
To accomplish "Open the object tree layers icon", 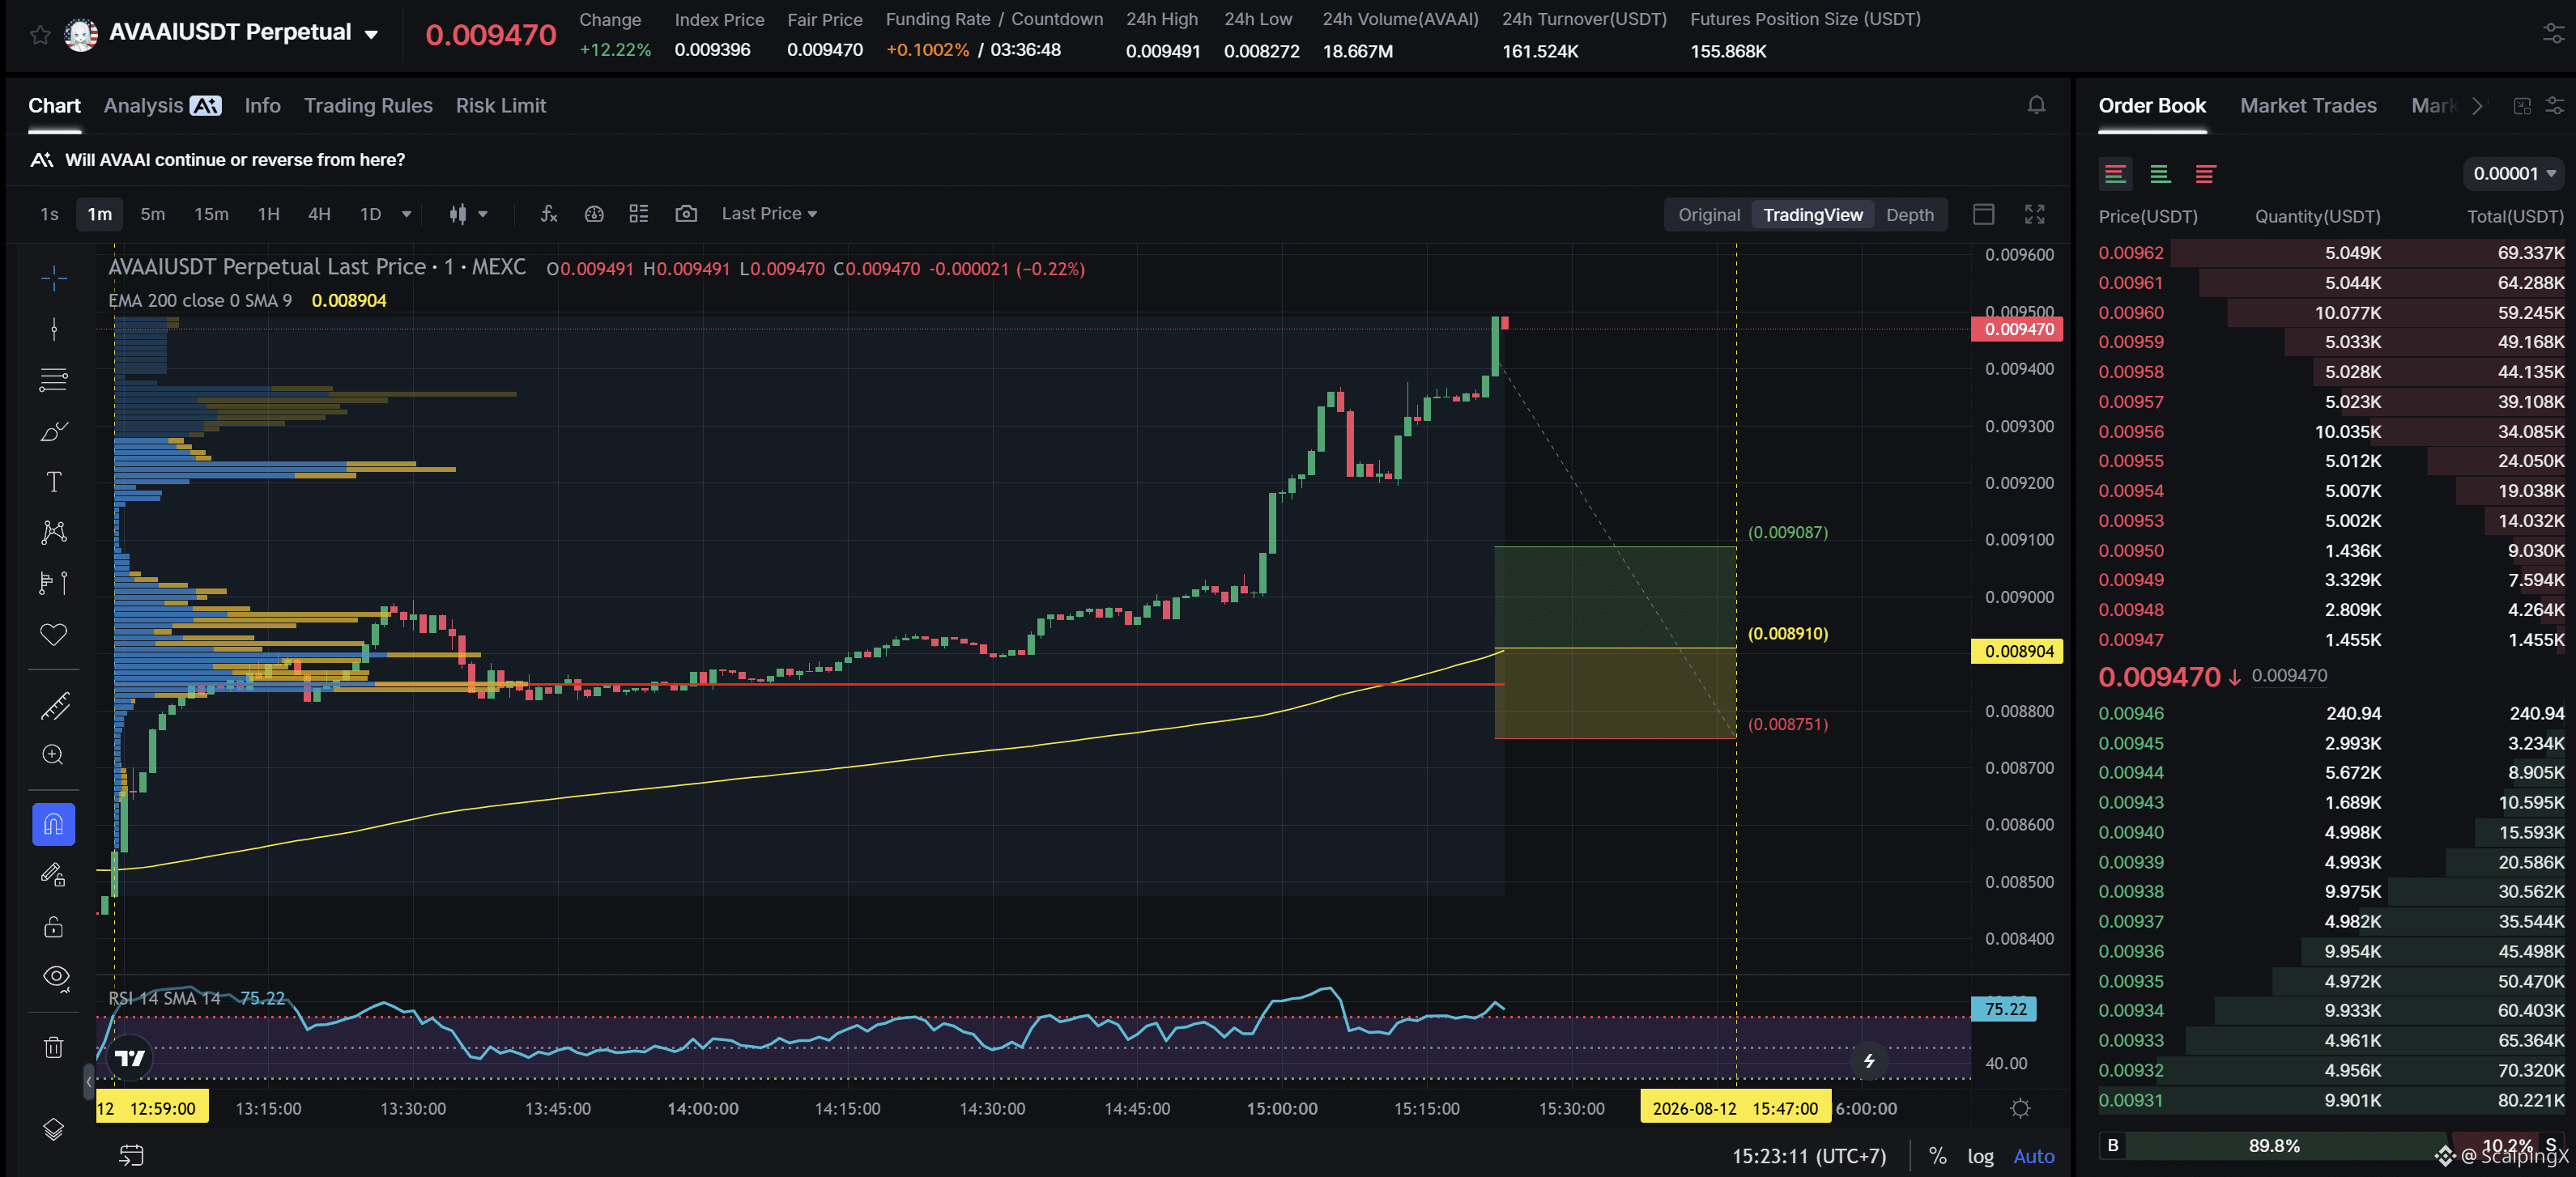I will pos(54,1129).
